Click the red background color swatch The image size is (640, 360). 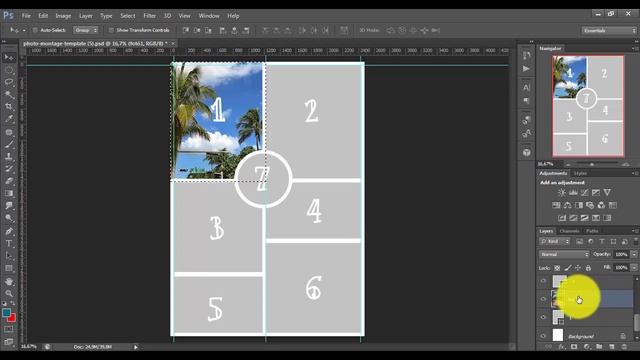click(x=12, y=318)
